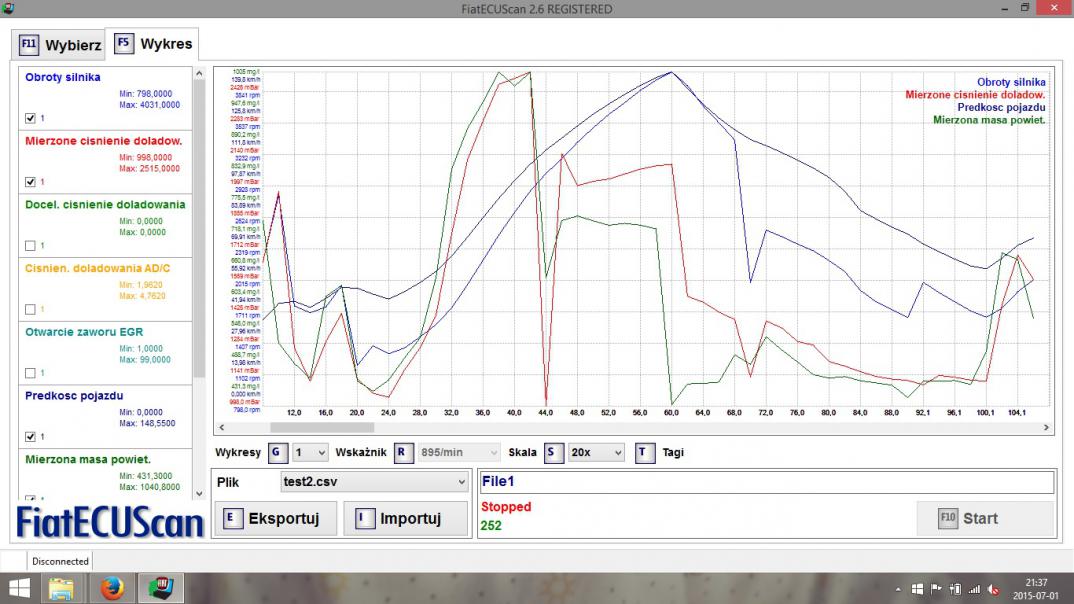Uncheck the Mierzone cisnienie doladow. checkbox

pyautogui.click(x=30, y=181)
